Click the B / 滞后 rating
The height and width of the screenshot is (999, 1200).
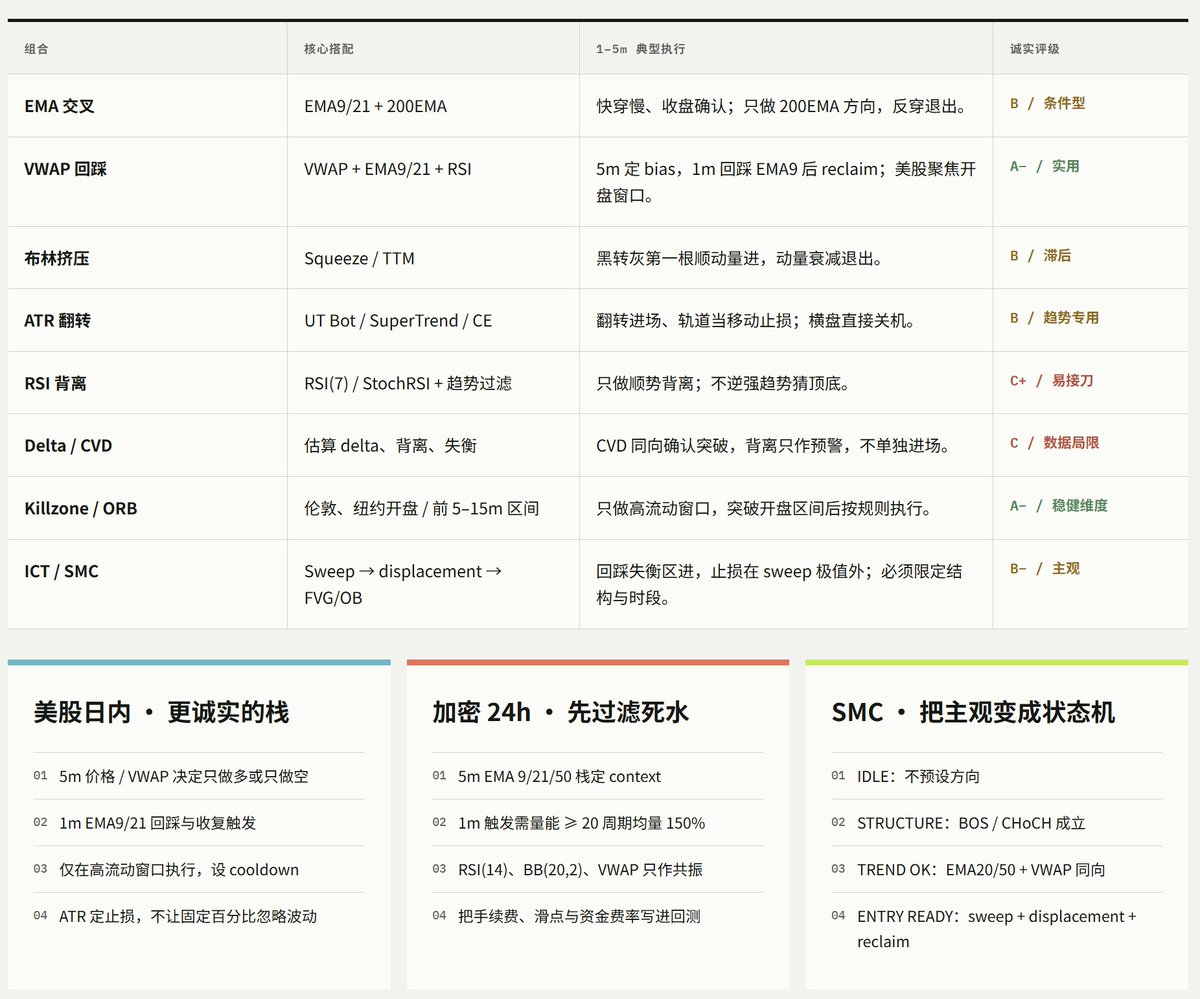coord(1040,256)
